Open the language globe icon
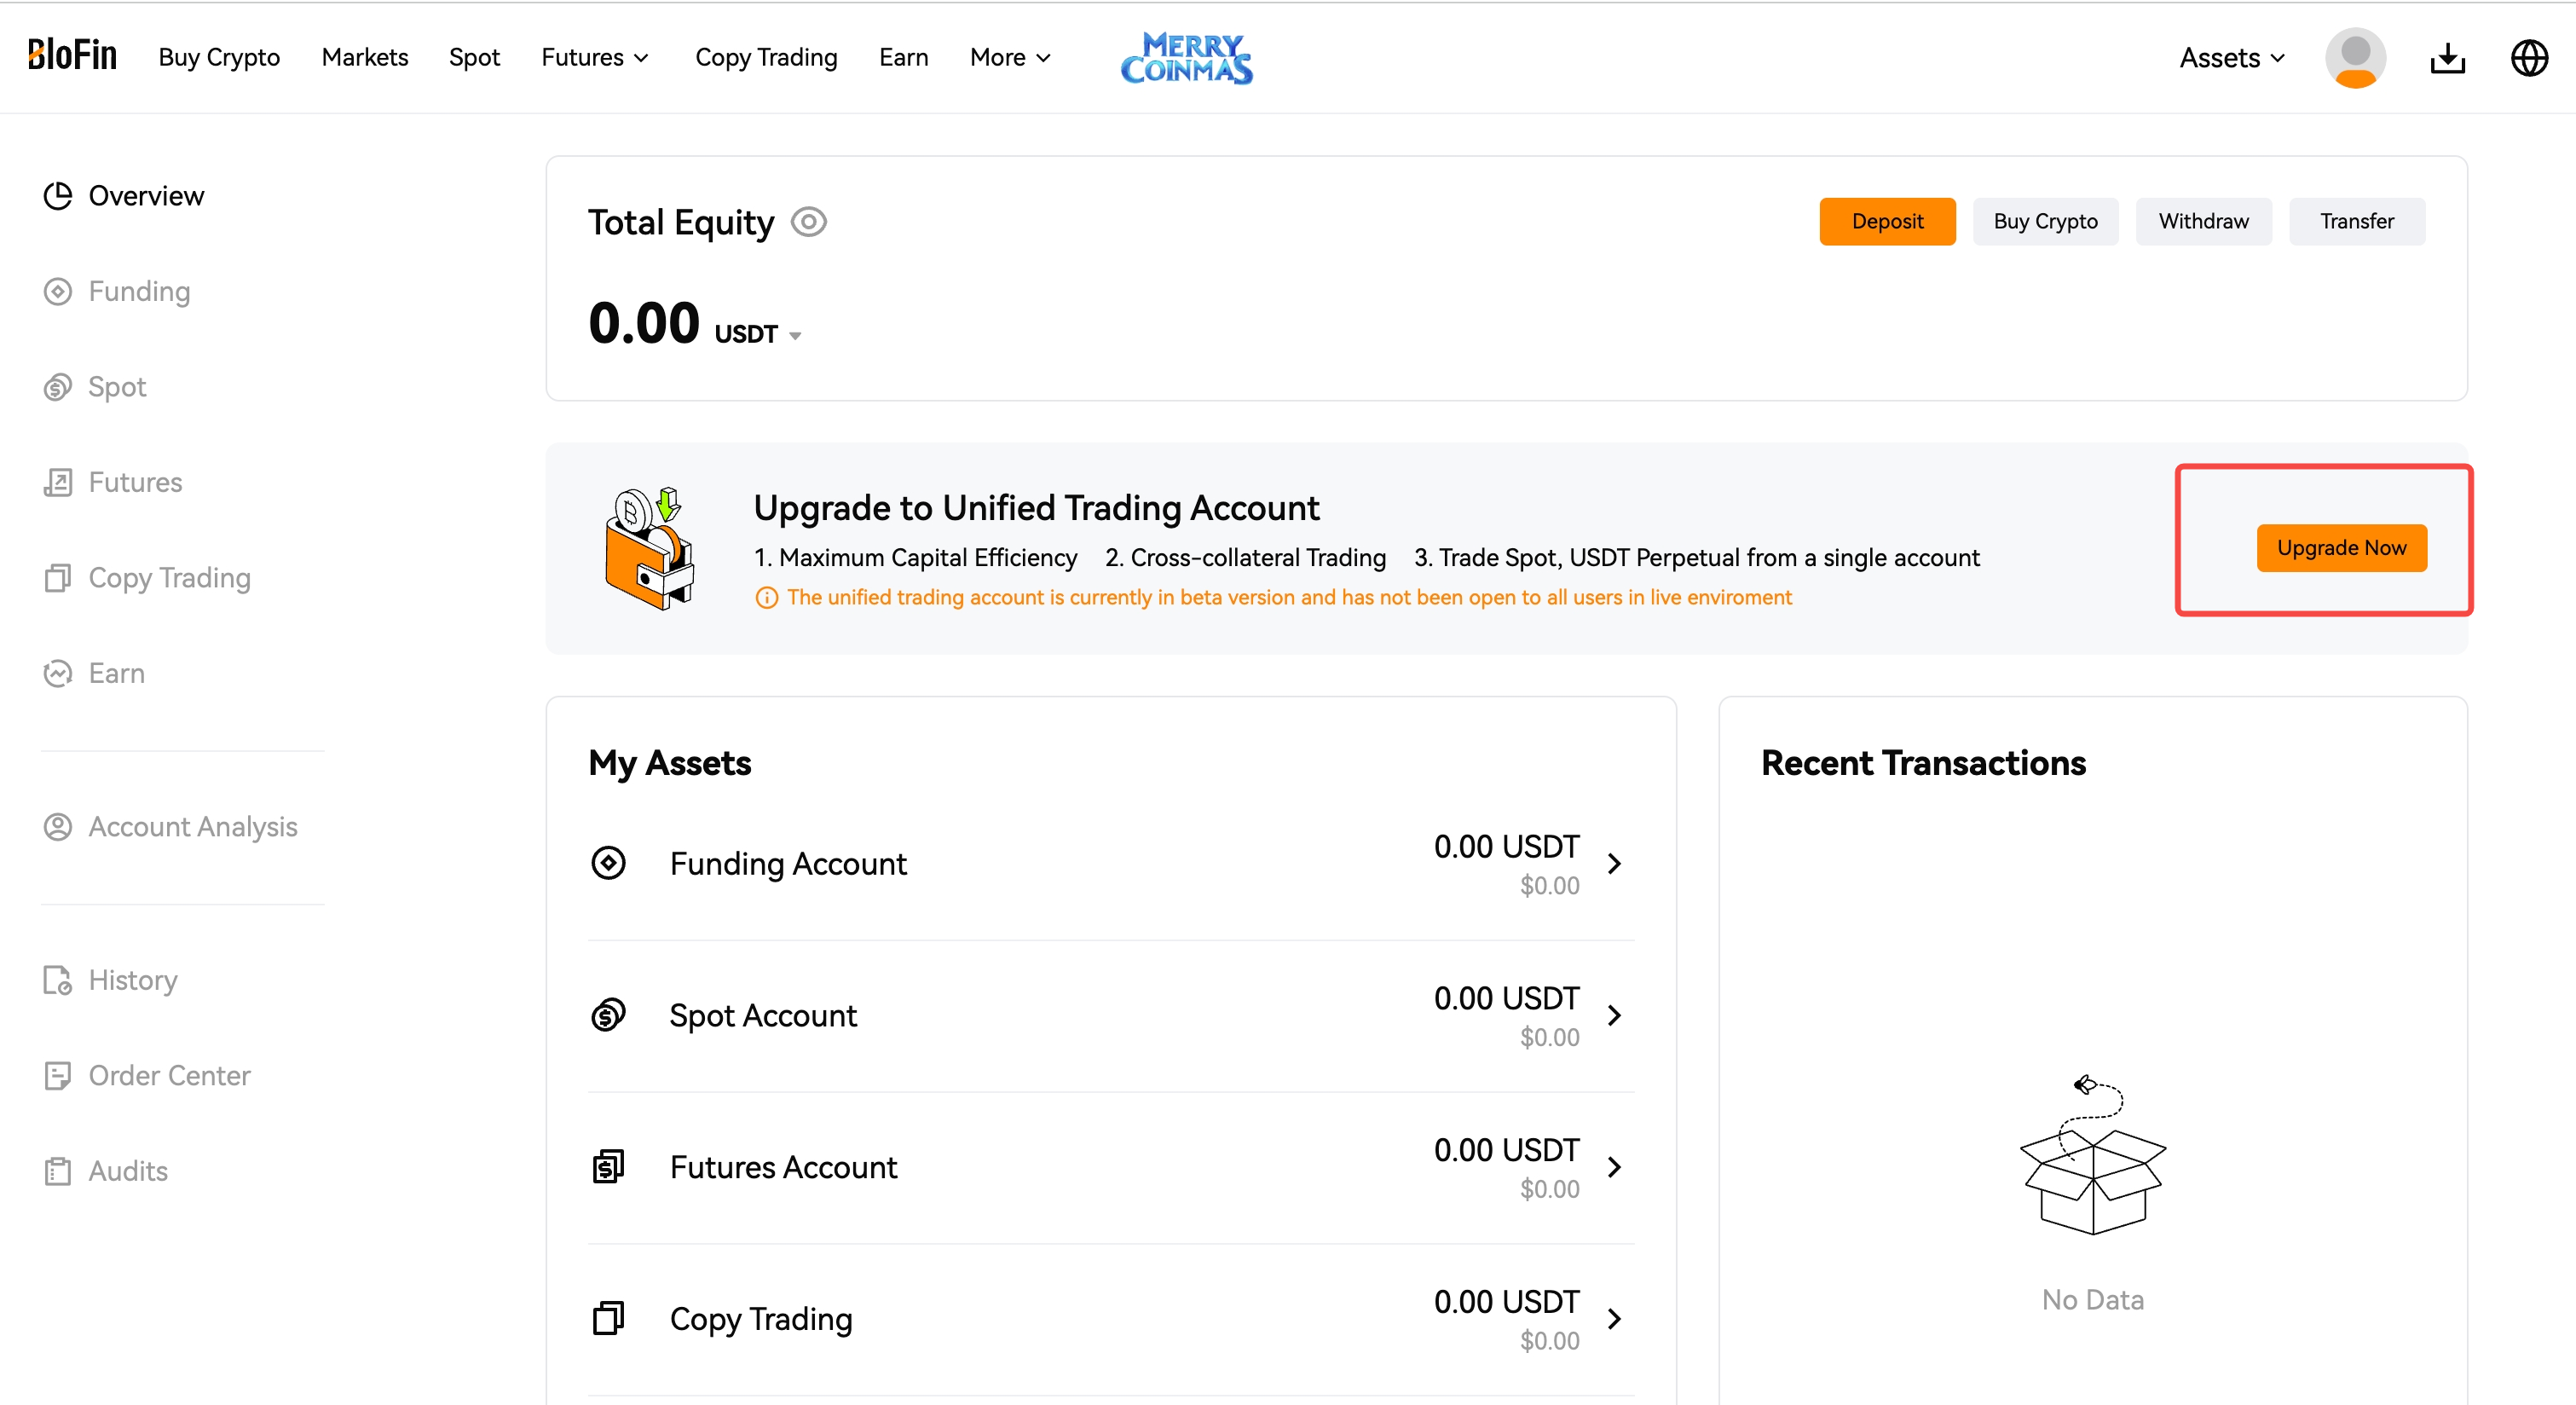 coord(2529,58)
